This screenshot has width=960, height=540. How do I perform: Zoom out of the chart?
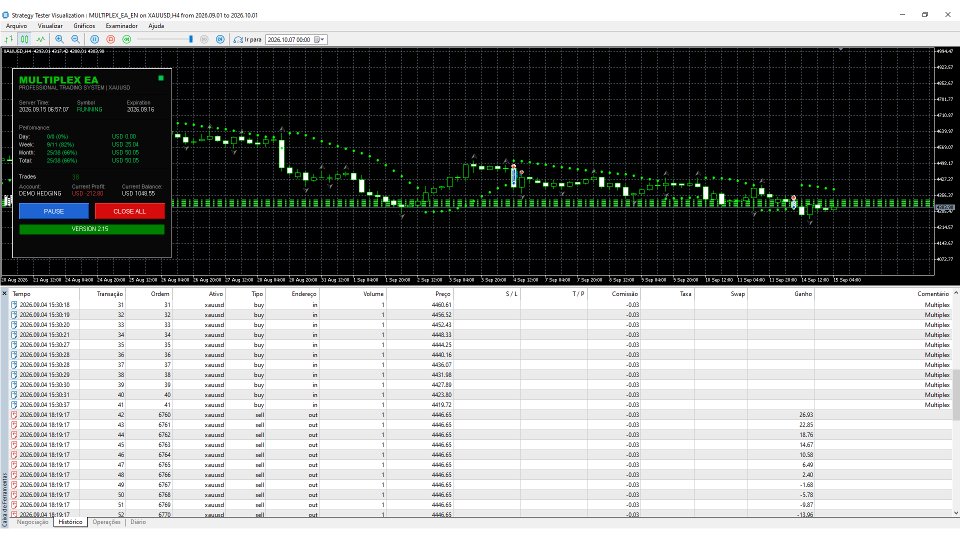(x=75, y=39)
